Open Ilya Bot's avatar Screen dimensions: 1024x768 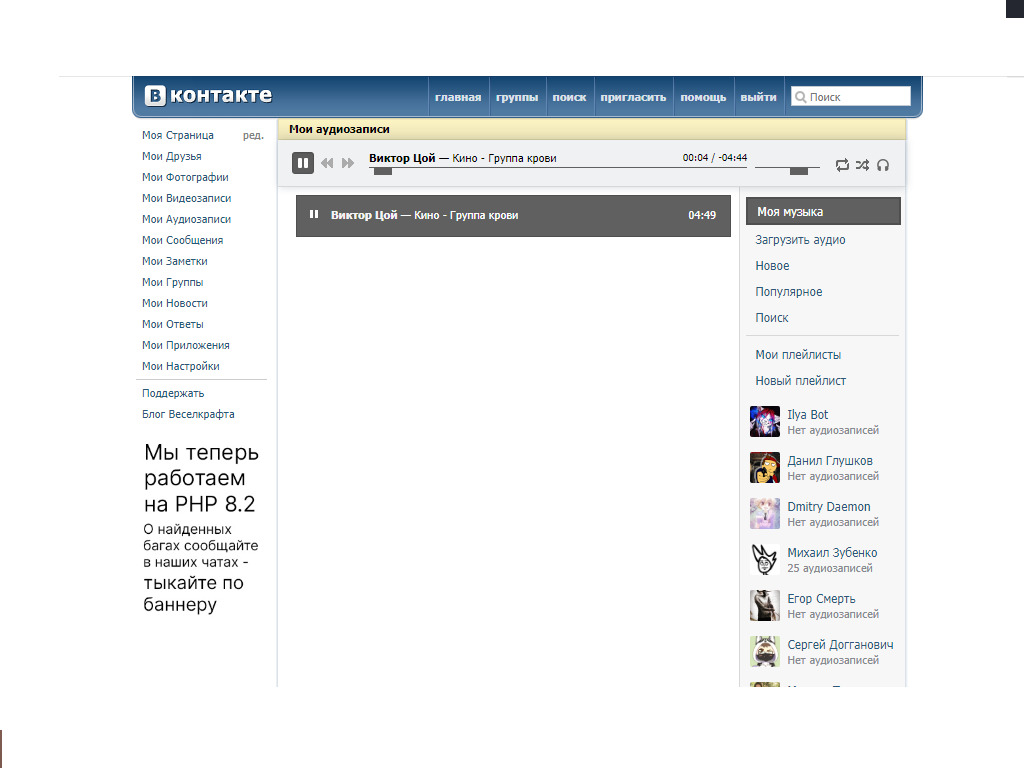click(765, 421)
